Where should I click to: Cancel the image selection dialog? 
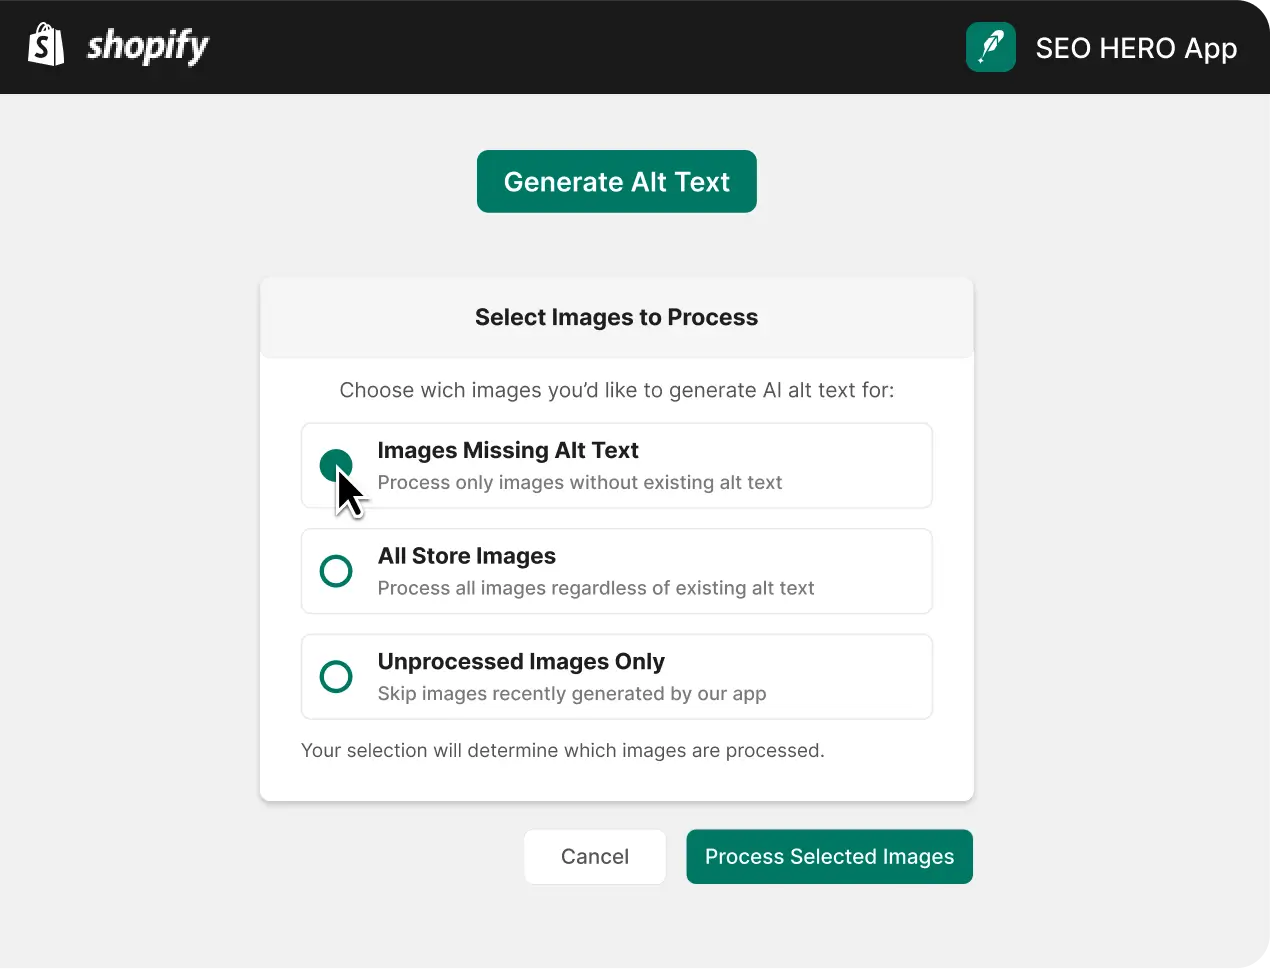[x=595, y=857]
